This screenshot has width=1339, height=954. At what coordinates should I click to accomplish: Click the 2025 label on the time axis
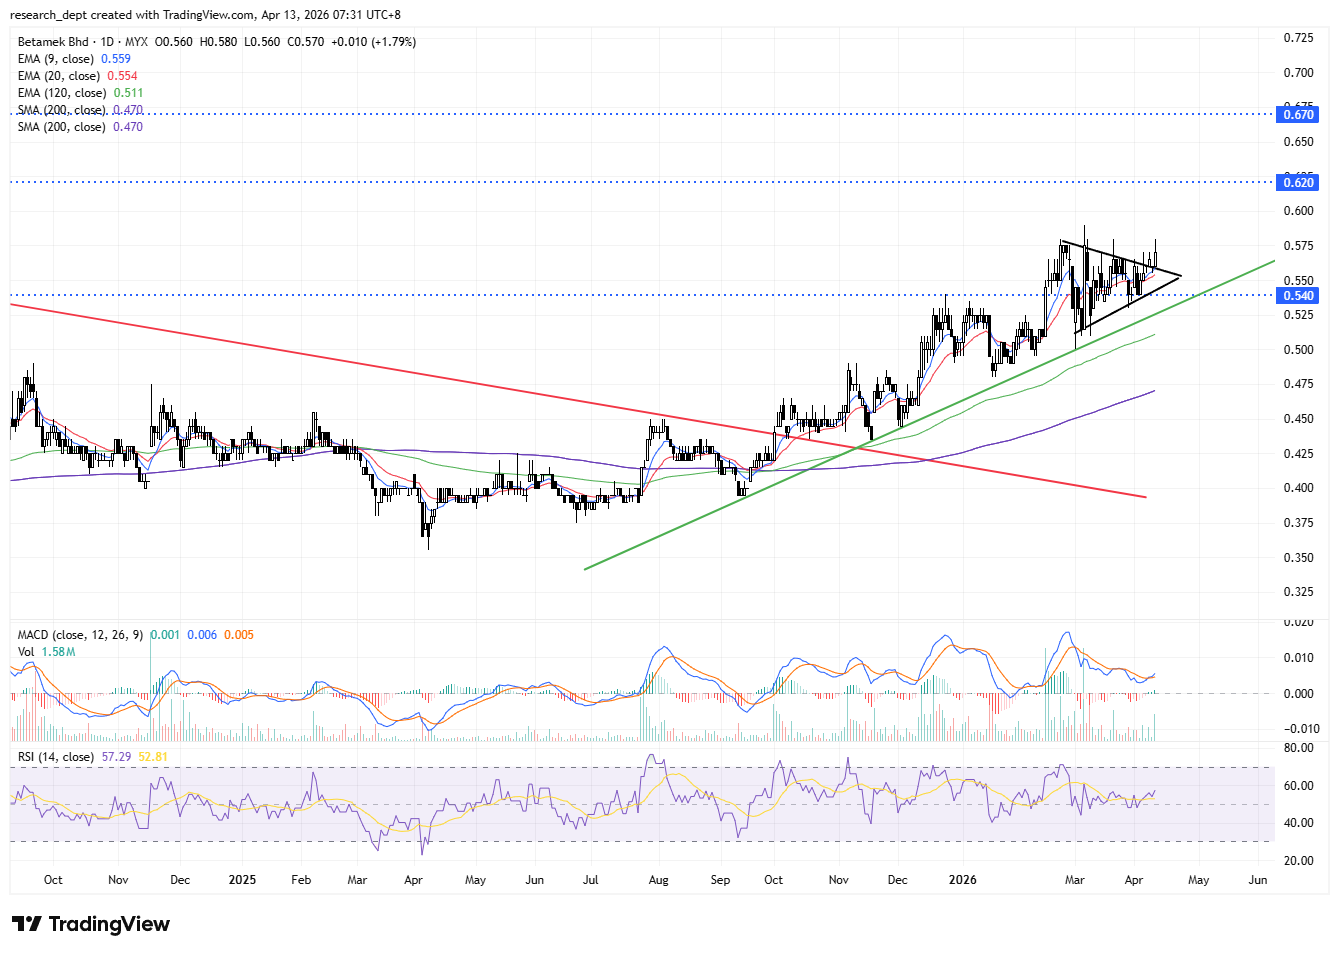[x=242, y=880]
